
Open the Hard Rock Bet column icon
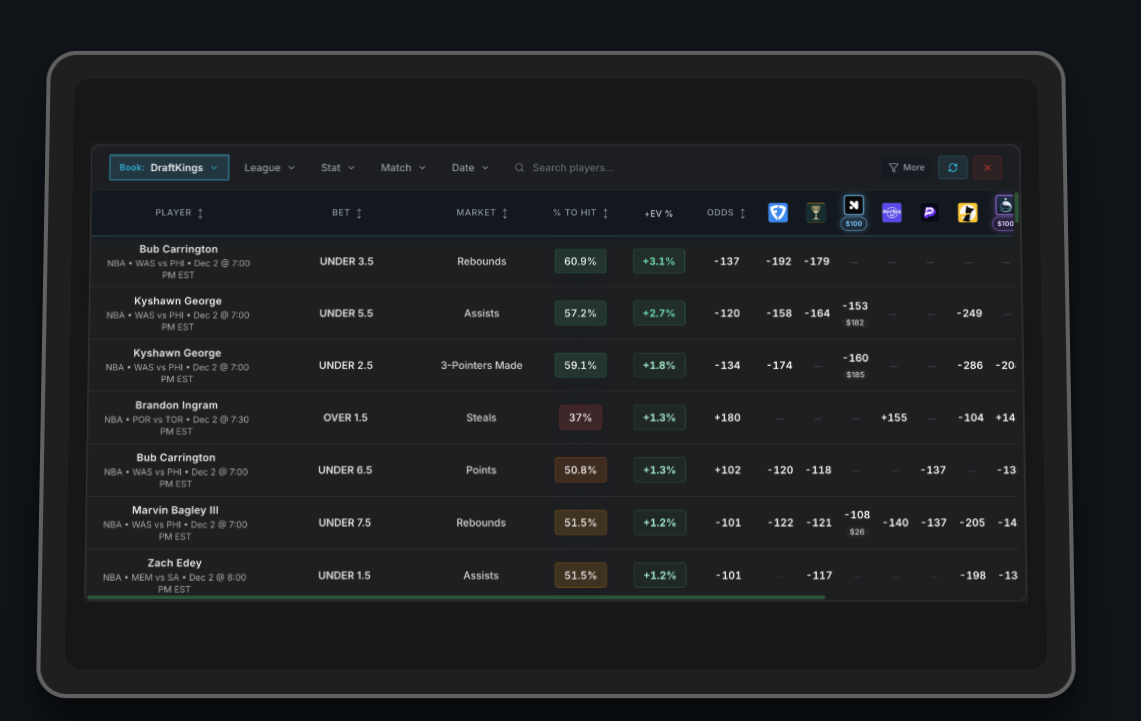click(891, 212)
